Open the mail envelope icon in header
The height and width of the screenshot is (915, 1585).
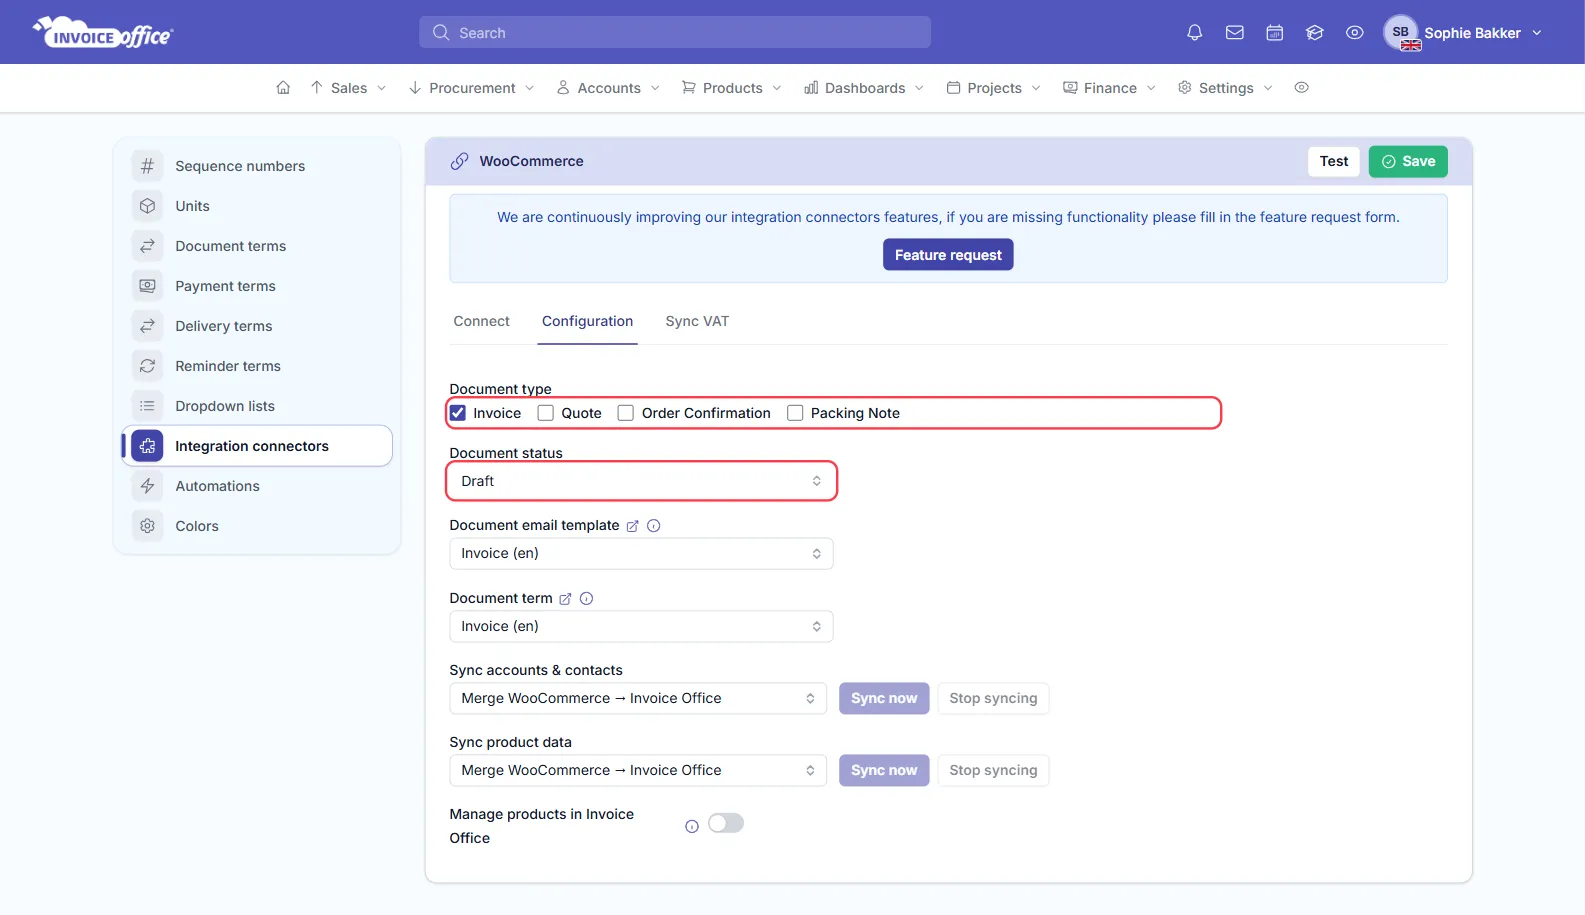tap(1234, 33)
